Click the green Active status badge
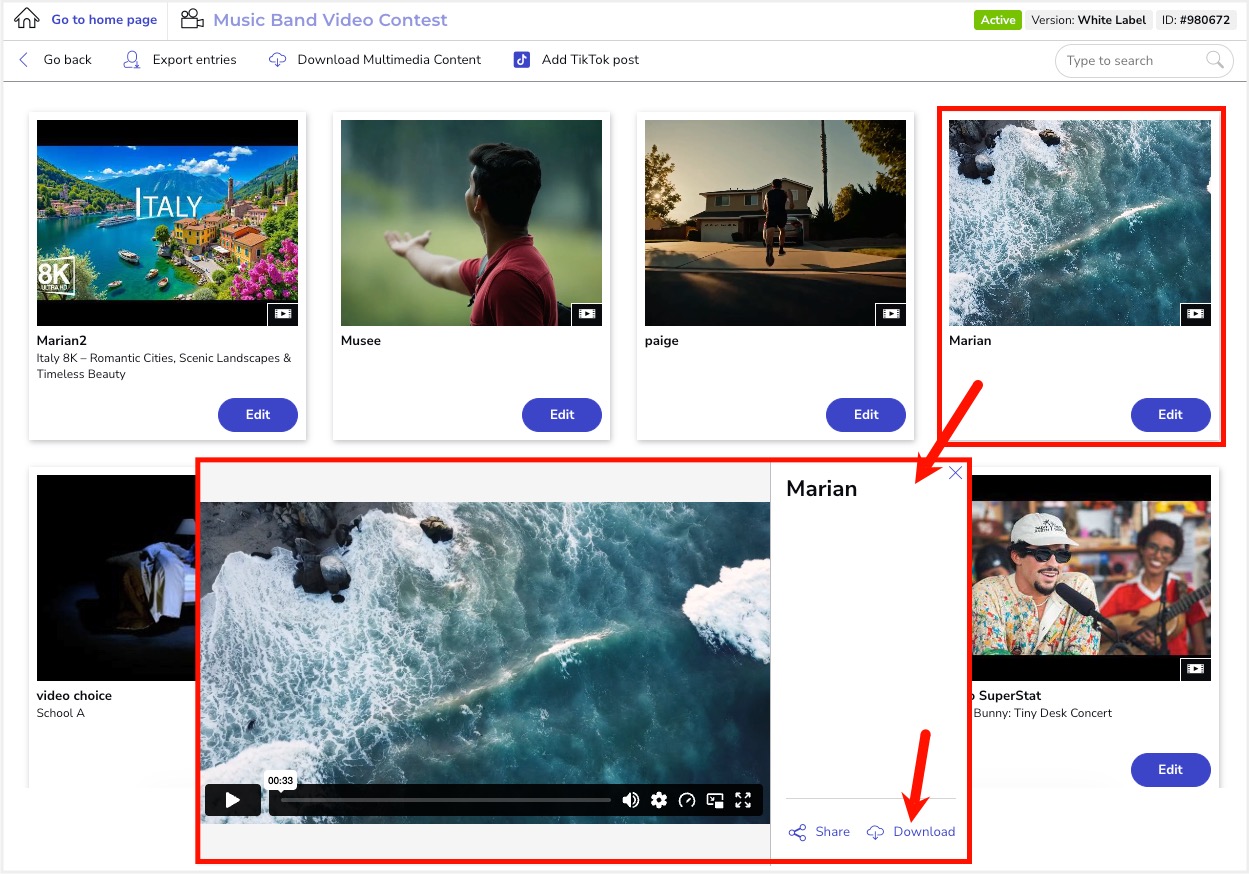The width and height of the screenshot is (1249, 874). coord(997,20)
